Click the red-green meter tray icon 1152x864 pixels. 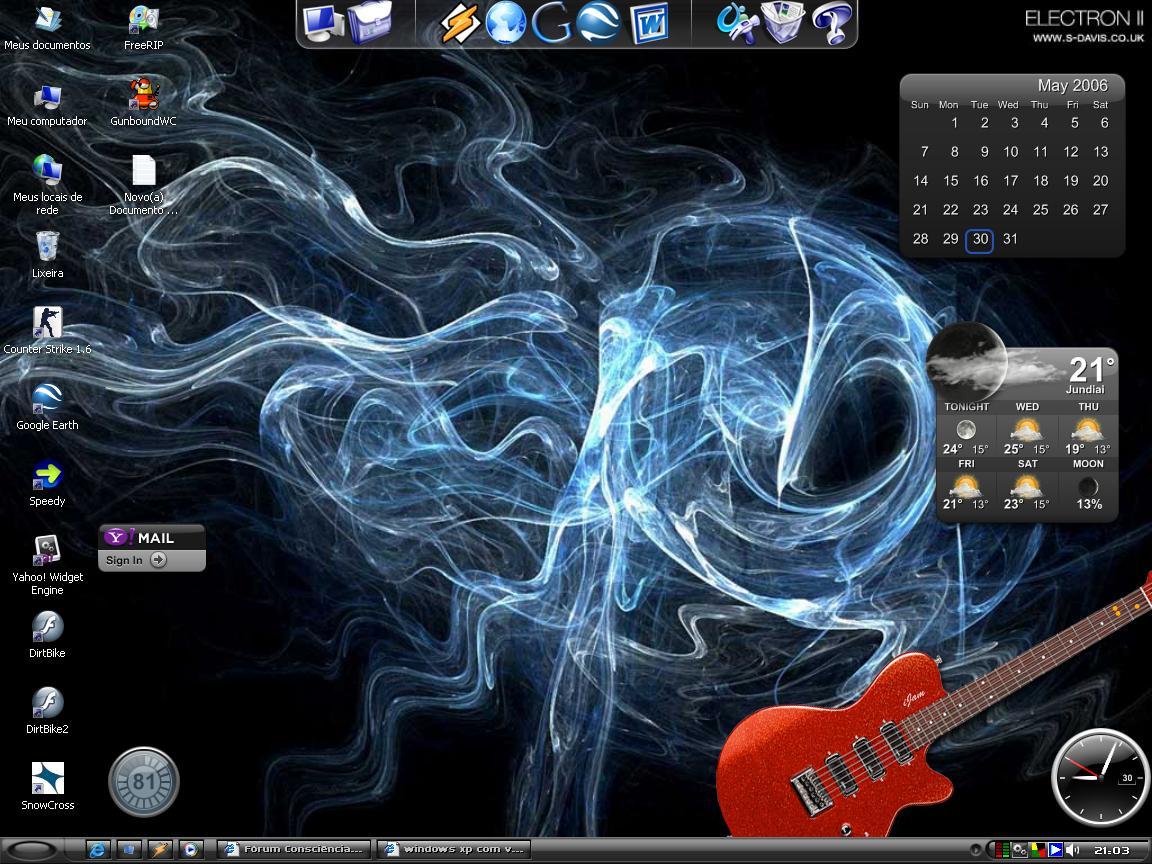[x=1002, y=850]
